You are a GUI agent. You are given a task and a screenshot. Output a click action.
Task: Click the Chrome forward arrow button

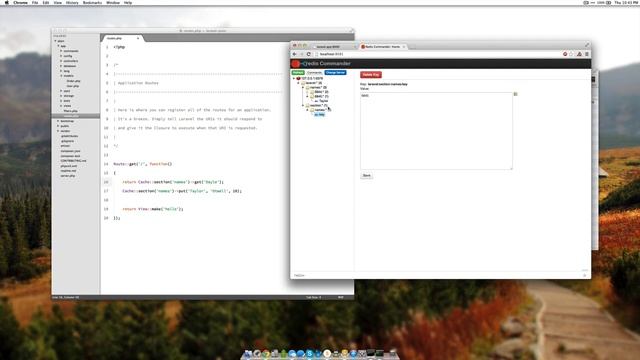pyautogui.click(x=302, y=54)
